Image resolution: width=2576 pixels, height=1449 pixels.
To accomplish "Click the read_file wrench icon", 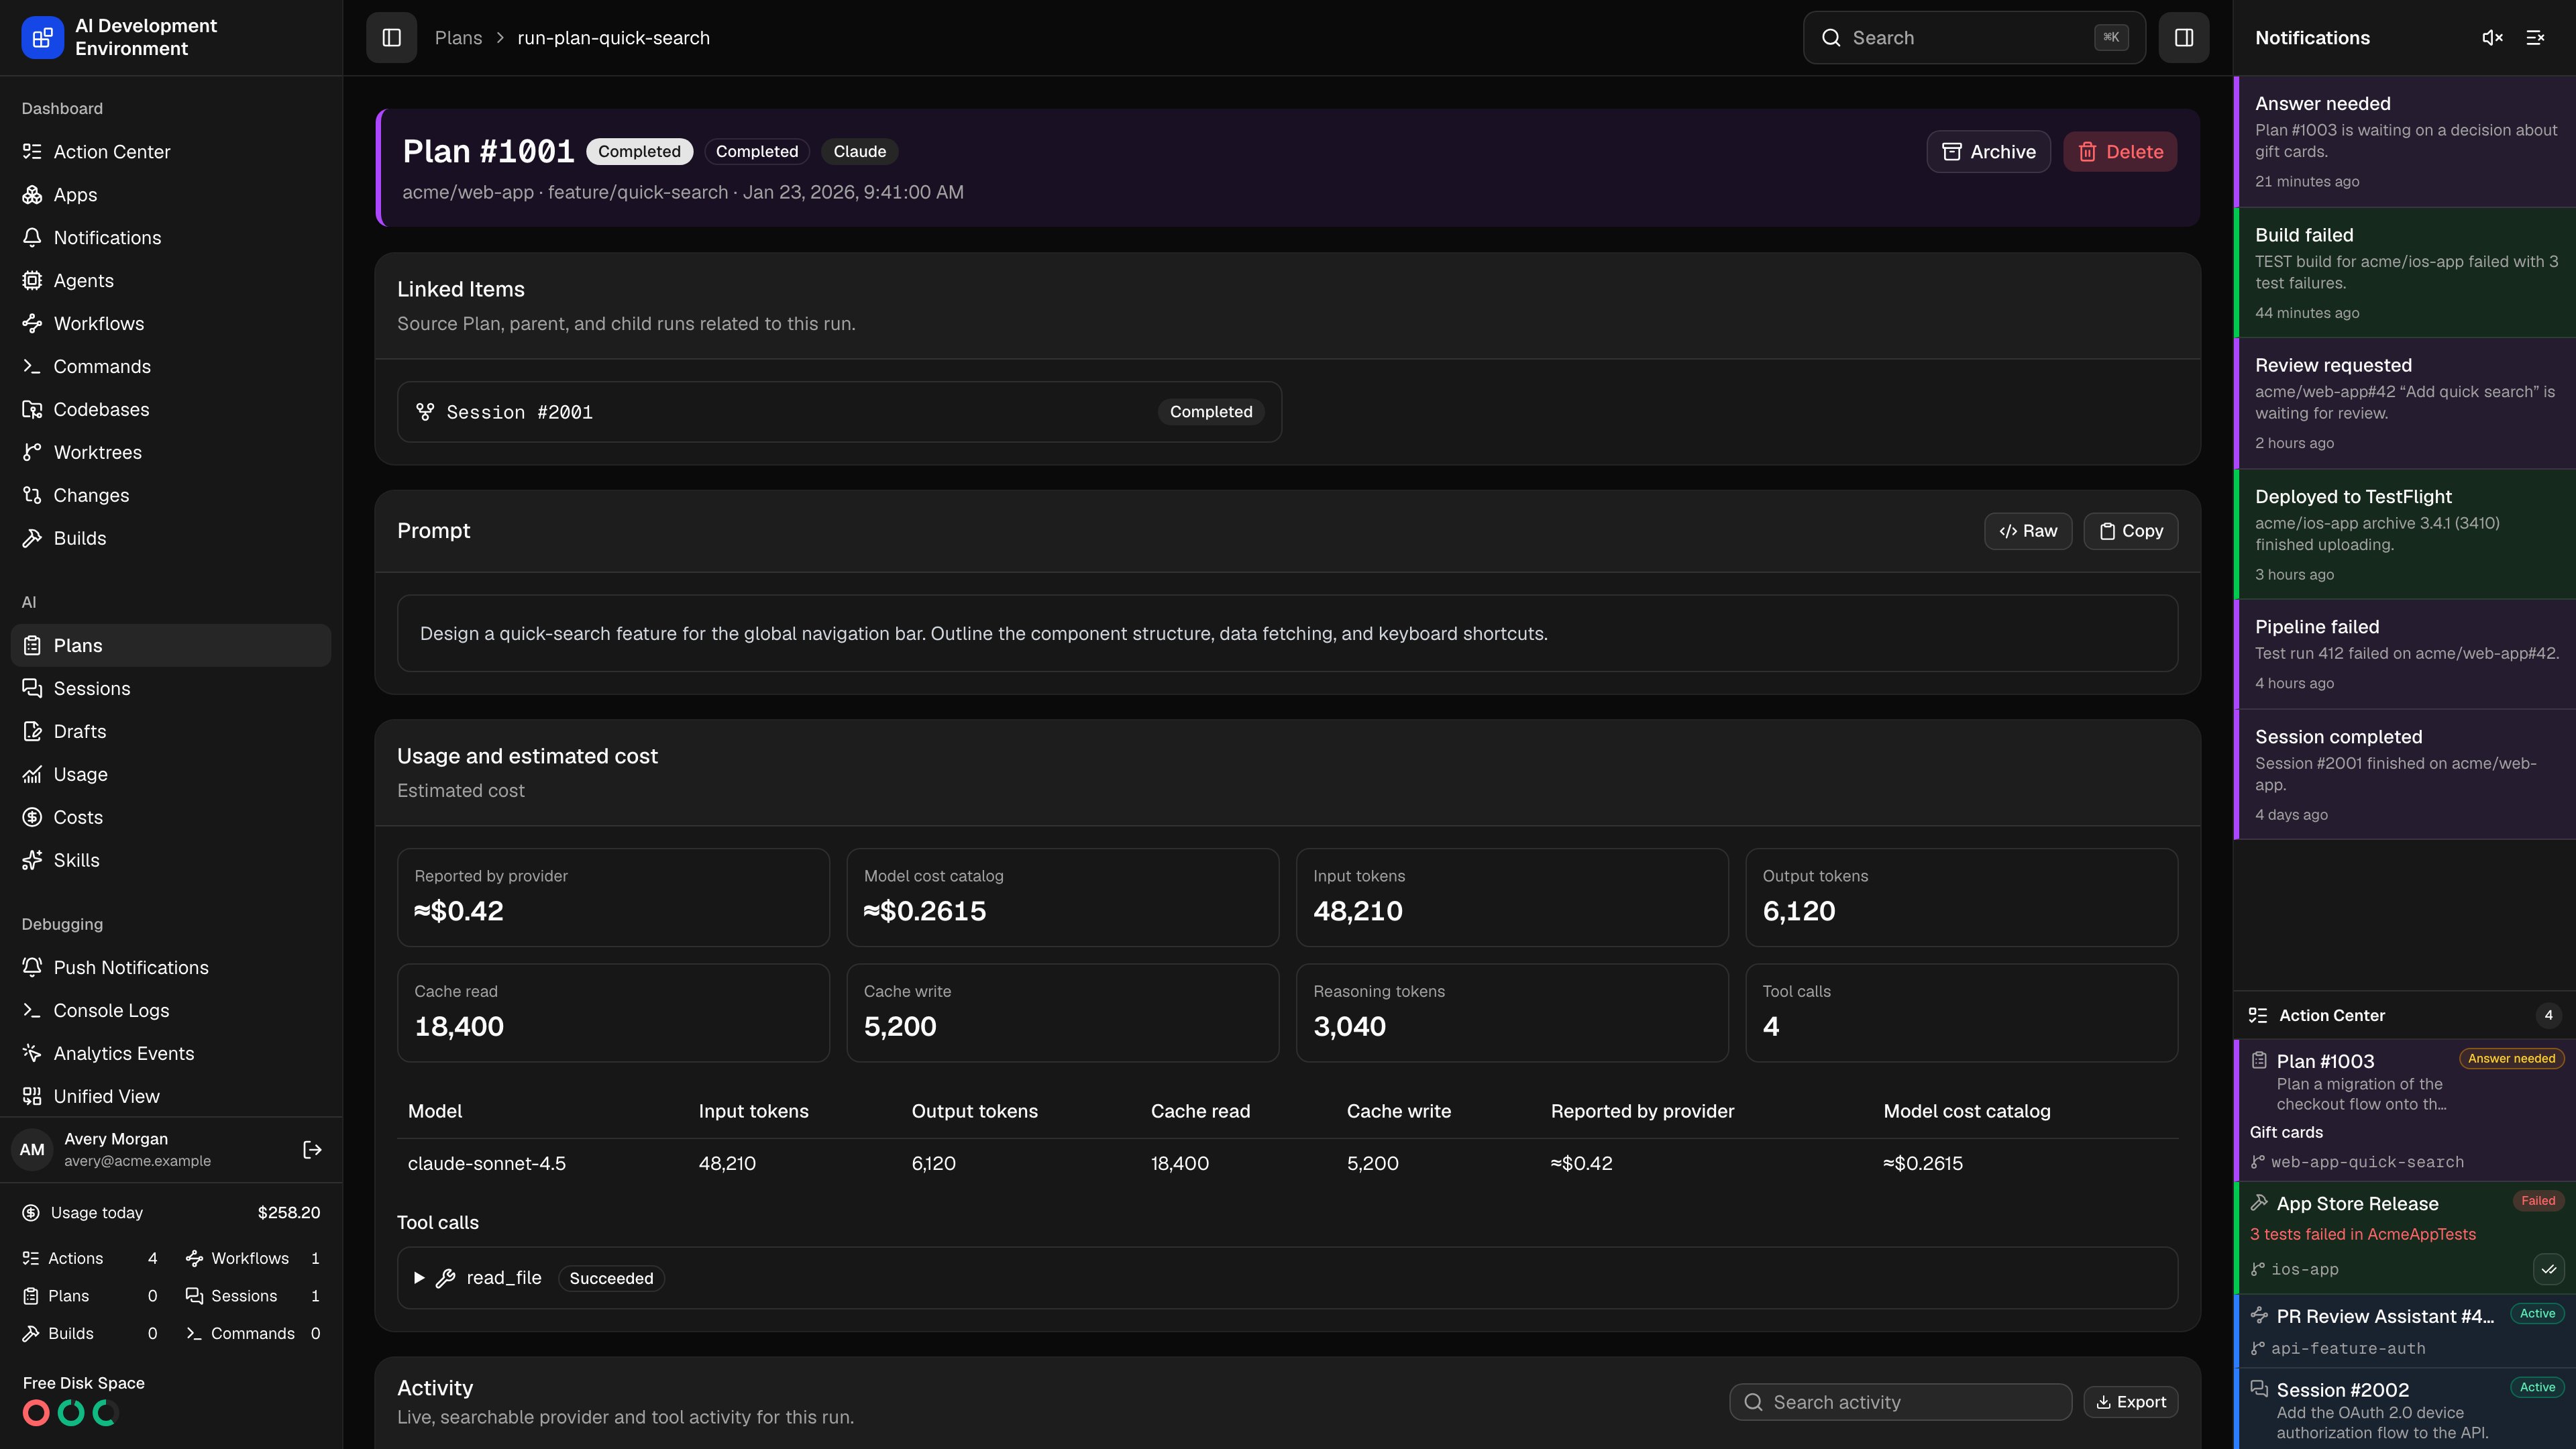I will click(x=446, y=1278).
